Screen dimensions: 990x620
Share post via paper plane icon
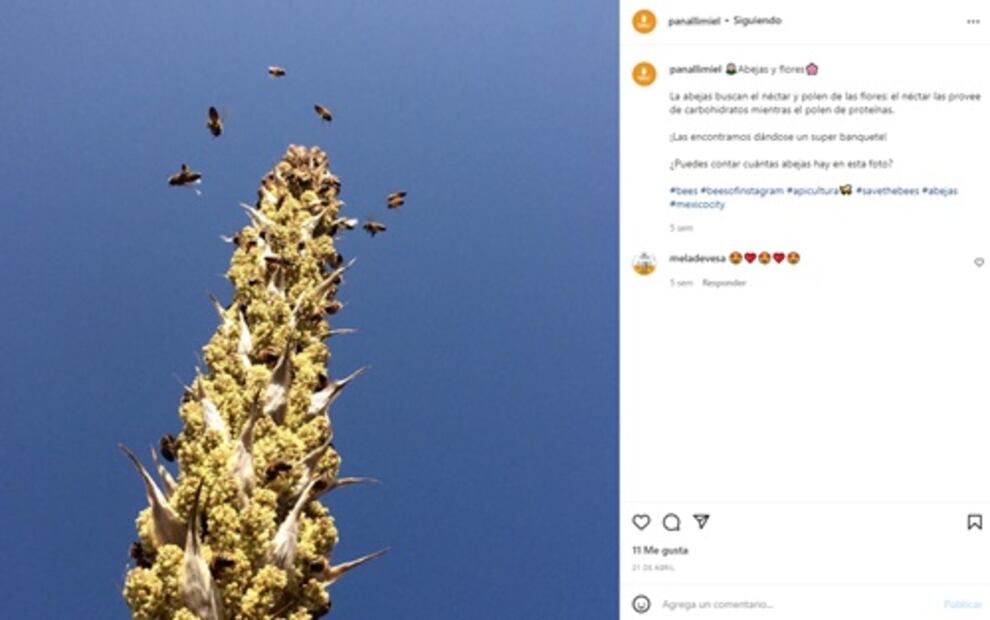[x=701, y=522]
